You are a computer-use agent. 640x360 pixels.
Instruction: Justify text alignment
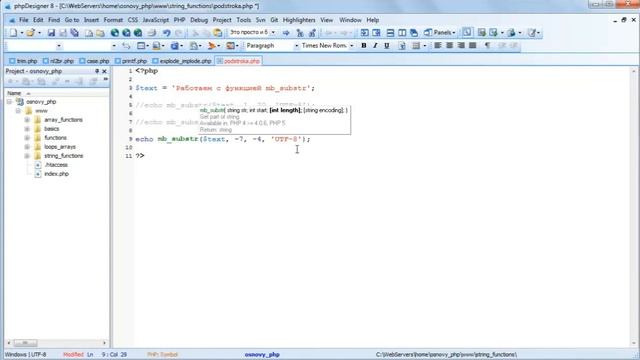click(473, 45)
